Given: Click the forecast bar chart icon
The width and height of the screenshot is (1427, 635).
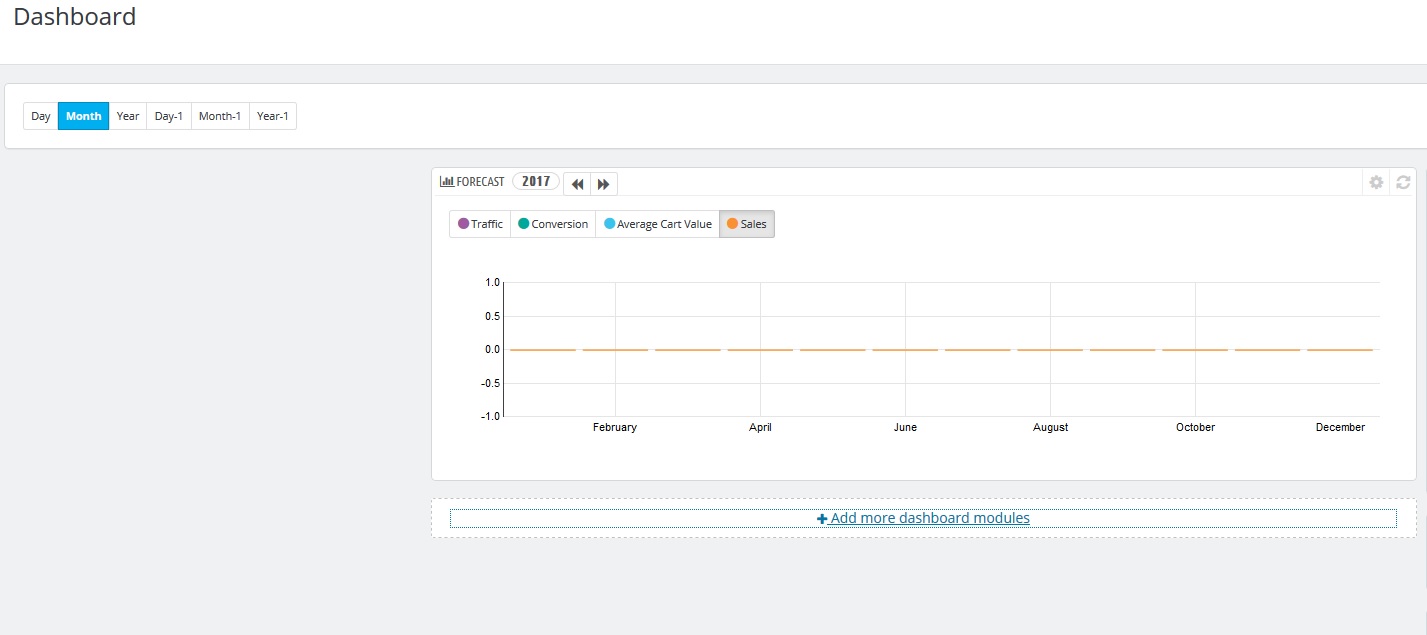Looking at the screenshot, I should [x=447, y=182].
